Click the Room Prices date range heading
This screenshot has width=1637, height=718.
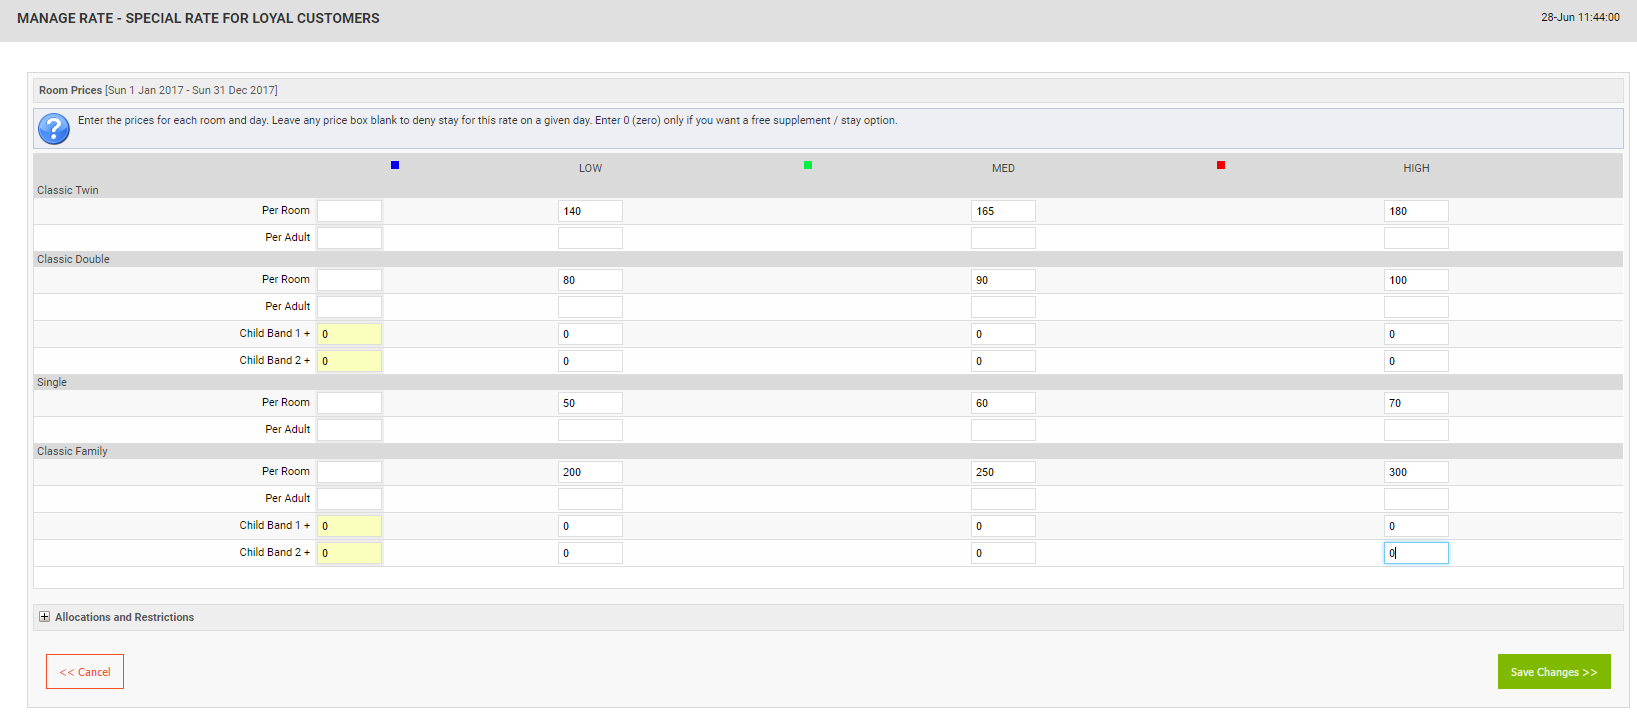click(x=158, y=90)
